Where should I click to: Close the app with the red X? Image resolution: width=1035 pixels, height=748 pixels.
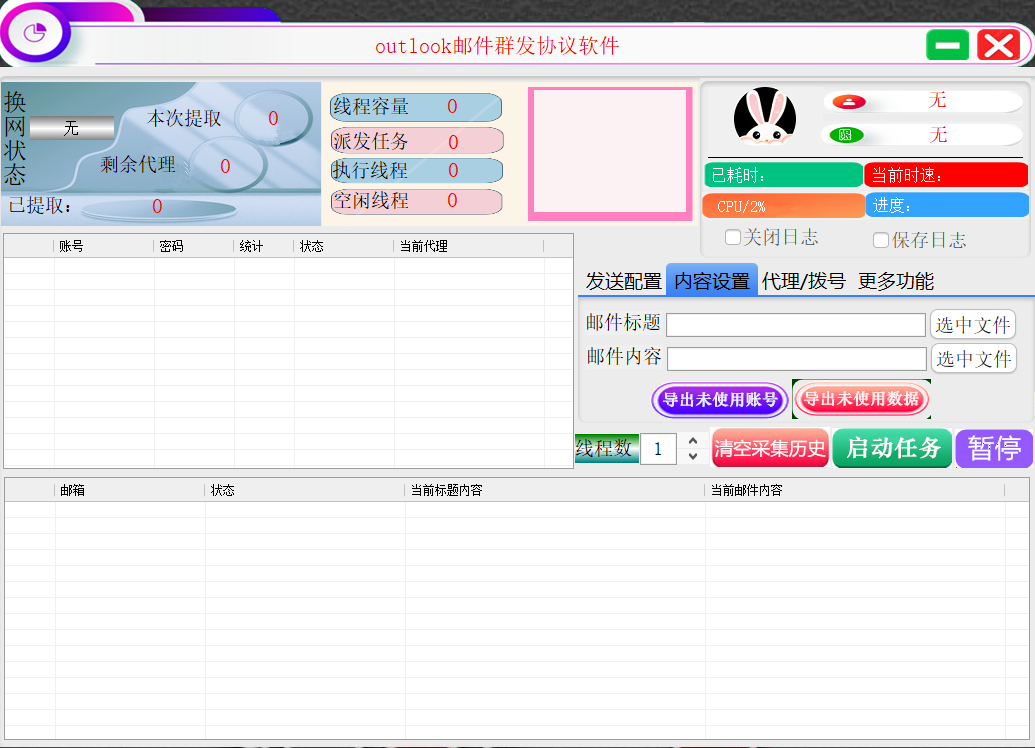coord(997,45)
